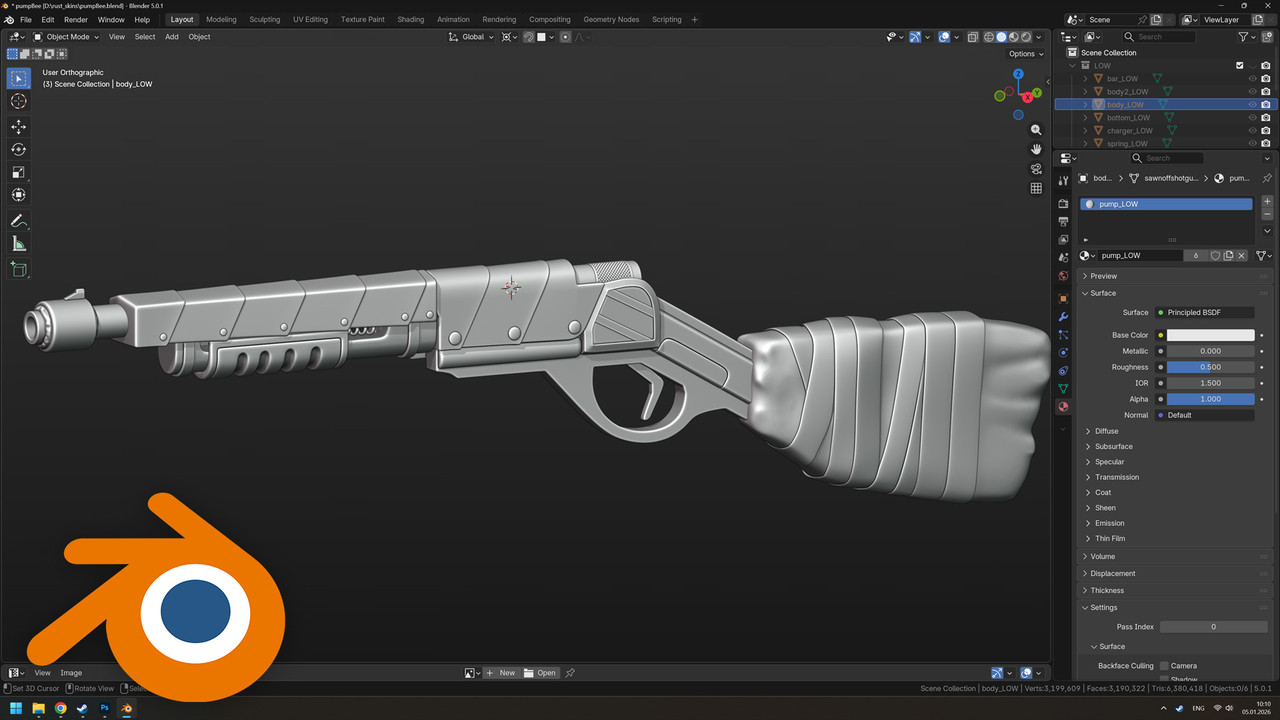Open the Object Mode dropdown
The image size is (1280, 720).
pyautogui.click(x=67, y=37)
